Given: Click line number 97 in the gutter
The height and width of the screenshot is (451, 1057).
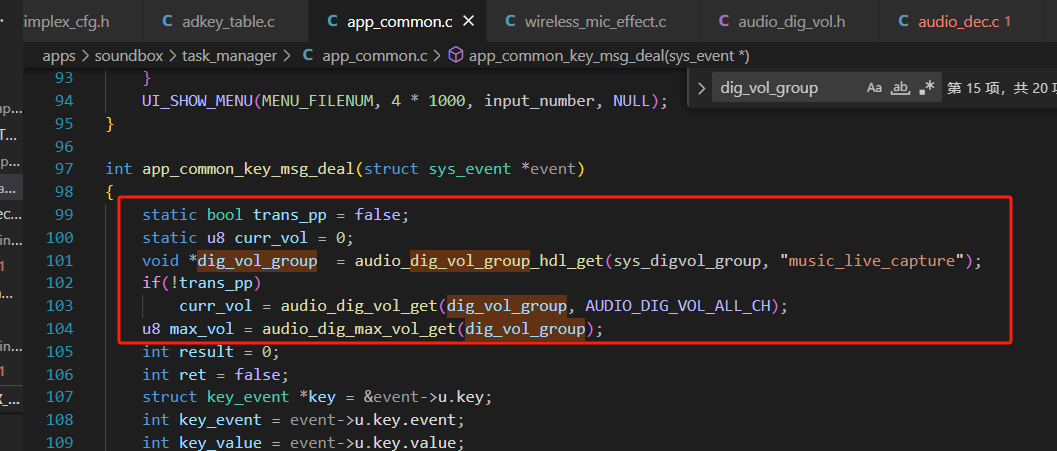Looking at the screenshot, I should [x=63, y=169].
